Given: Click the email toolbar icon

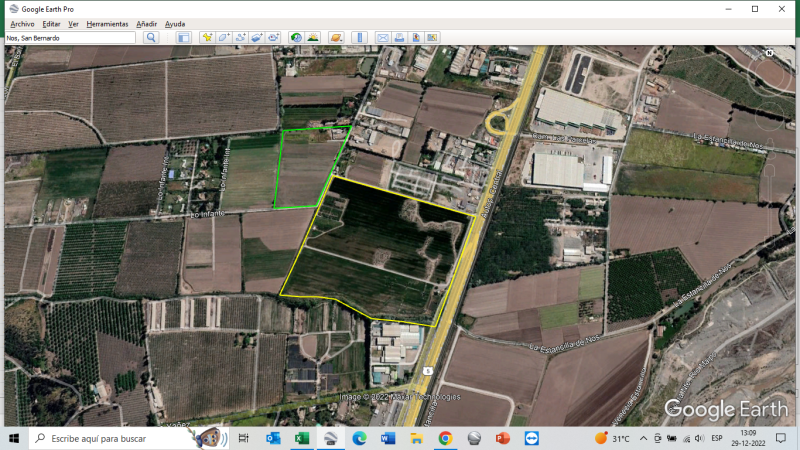Looking at the screenshot, I should pos(382,37).
